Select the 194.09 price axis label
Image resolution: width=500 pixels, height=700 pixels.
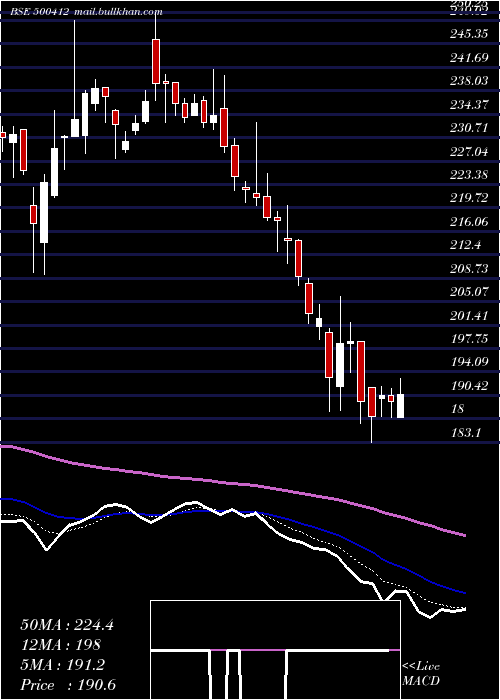tap(468, 362)
